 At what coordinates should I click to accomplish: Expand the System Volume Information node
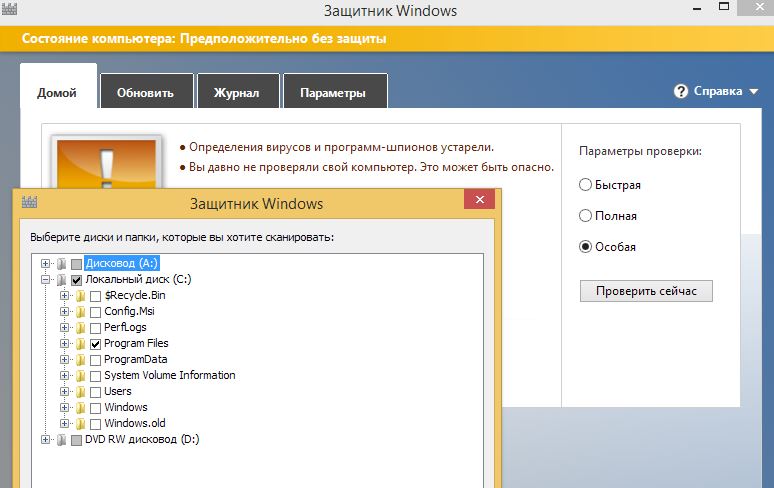click(64, 375)
